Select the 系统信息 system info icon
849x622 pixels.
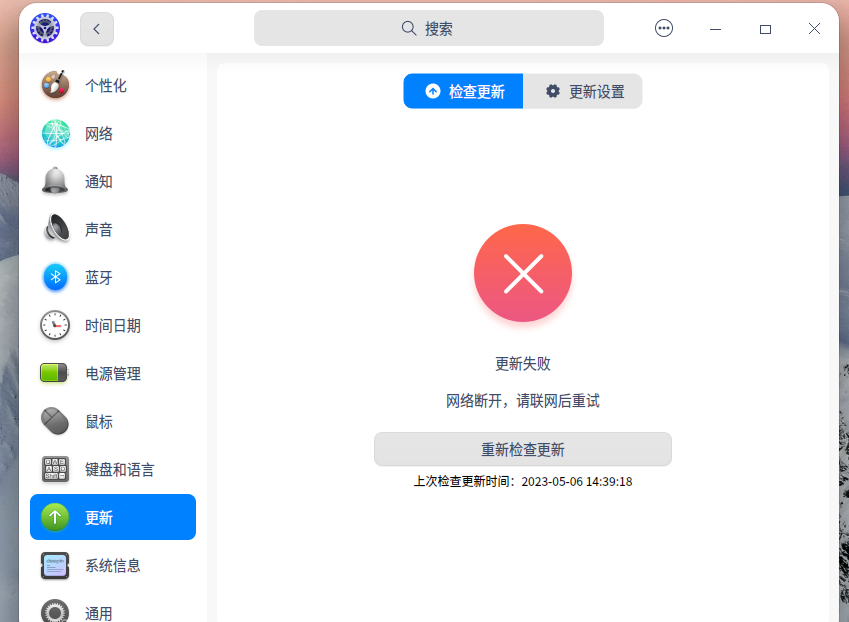coord(55,565)
